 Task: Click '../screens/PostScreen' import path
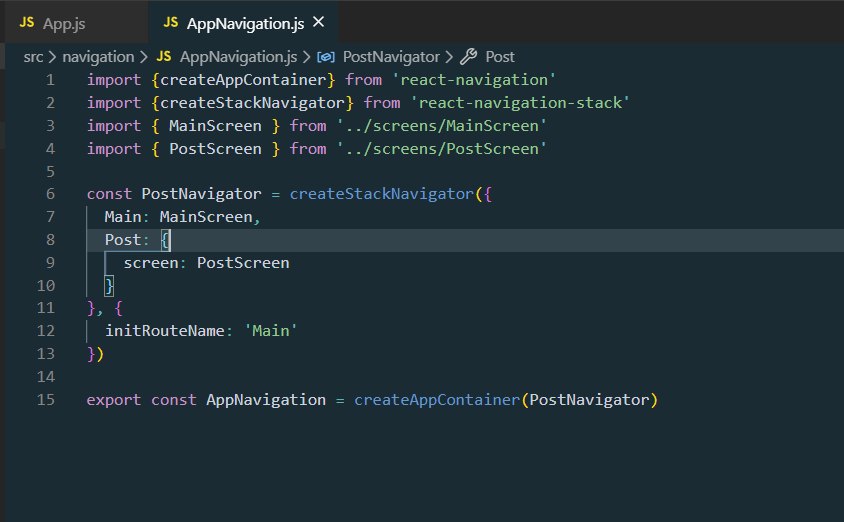coord(441,149)
